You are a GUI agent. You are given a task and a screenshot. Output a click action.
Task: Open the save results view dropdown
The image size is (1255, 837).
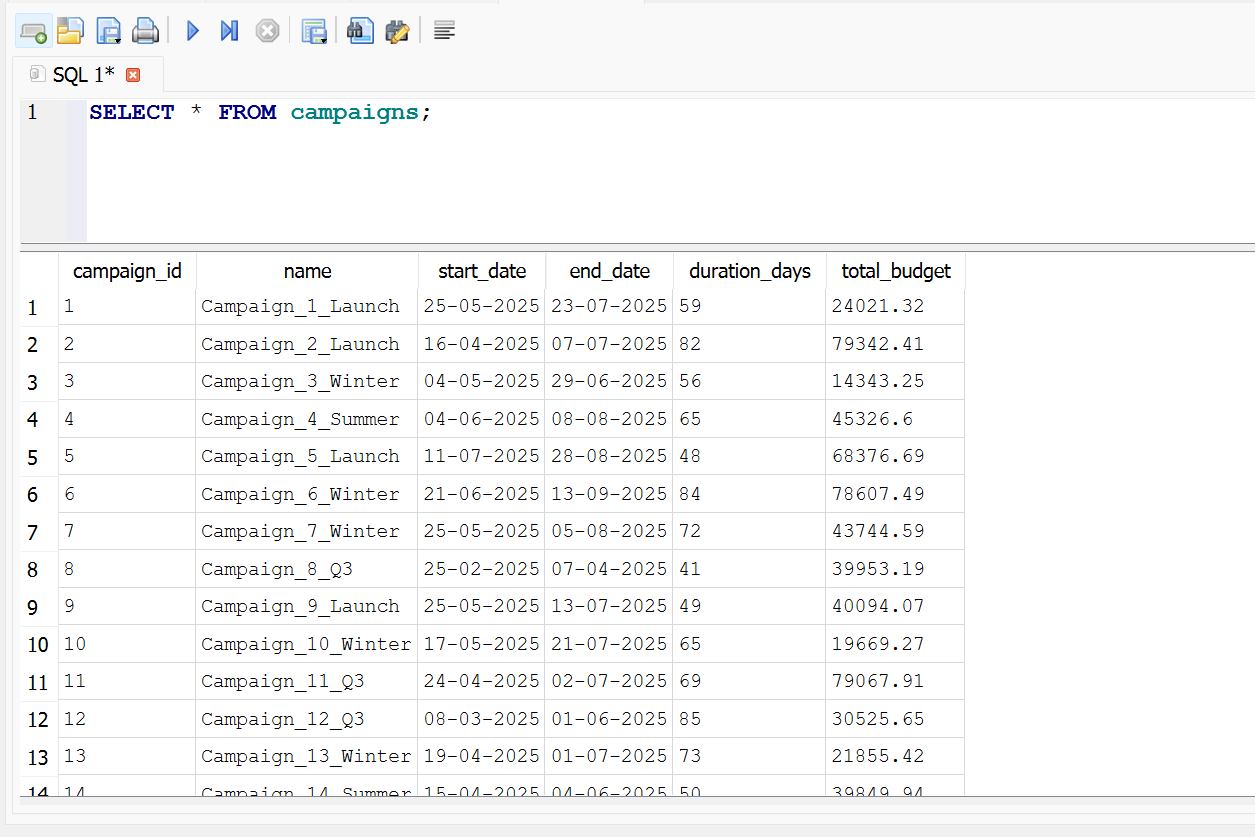315,31
